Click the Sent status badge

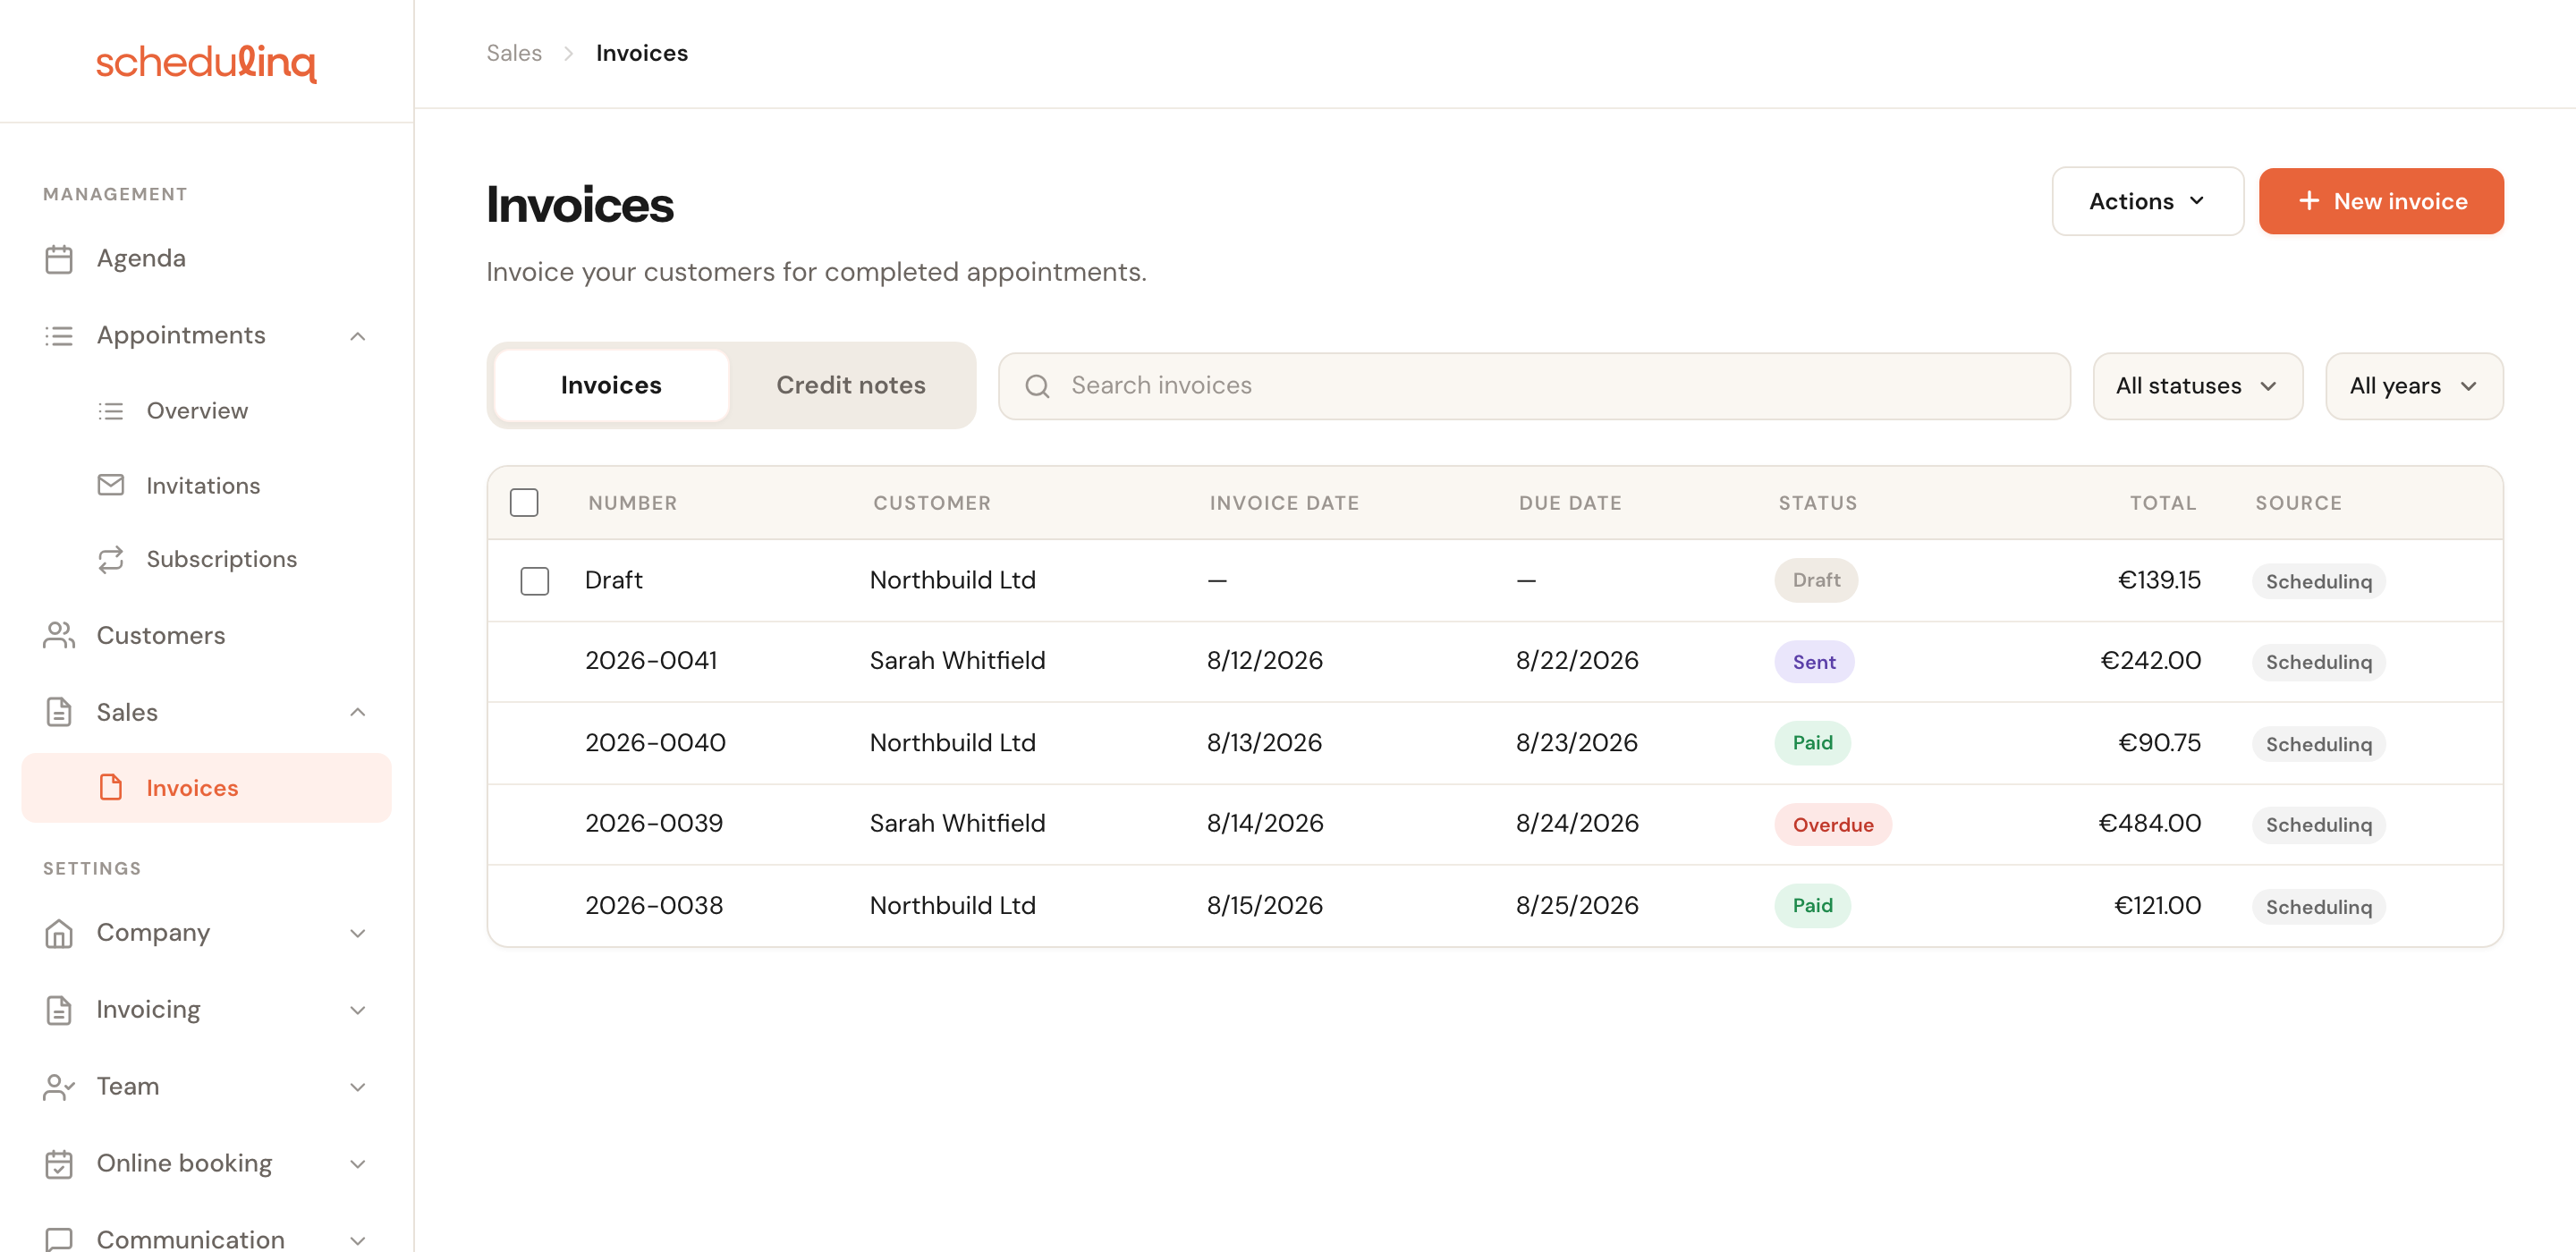tap(1814, 662)
